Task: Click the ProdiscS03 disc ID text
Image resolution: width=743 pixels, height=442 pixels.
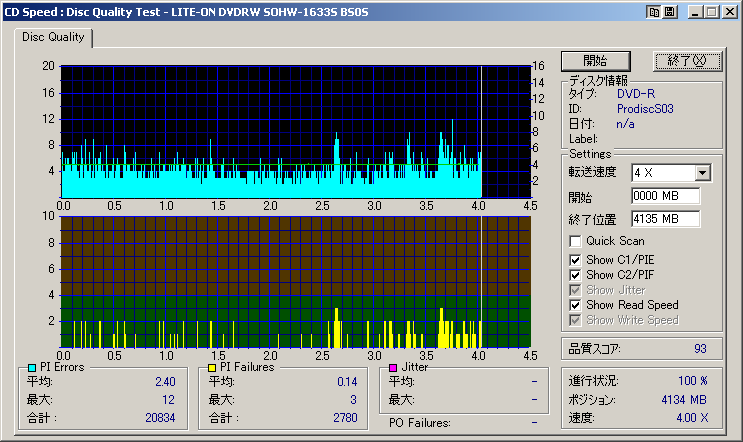Action: coord(645,109)
